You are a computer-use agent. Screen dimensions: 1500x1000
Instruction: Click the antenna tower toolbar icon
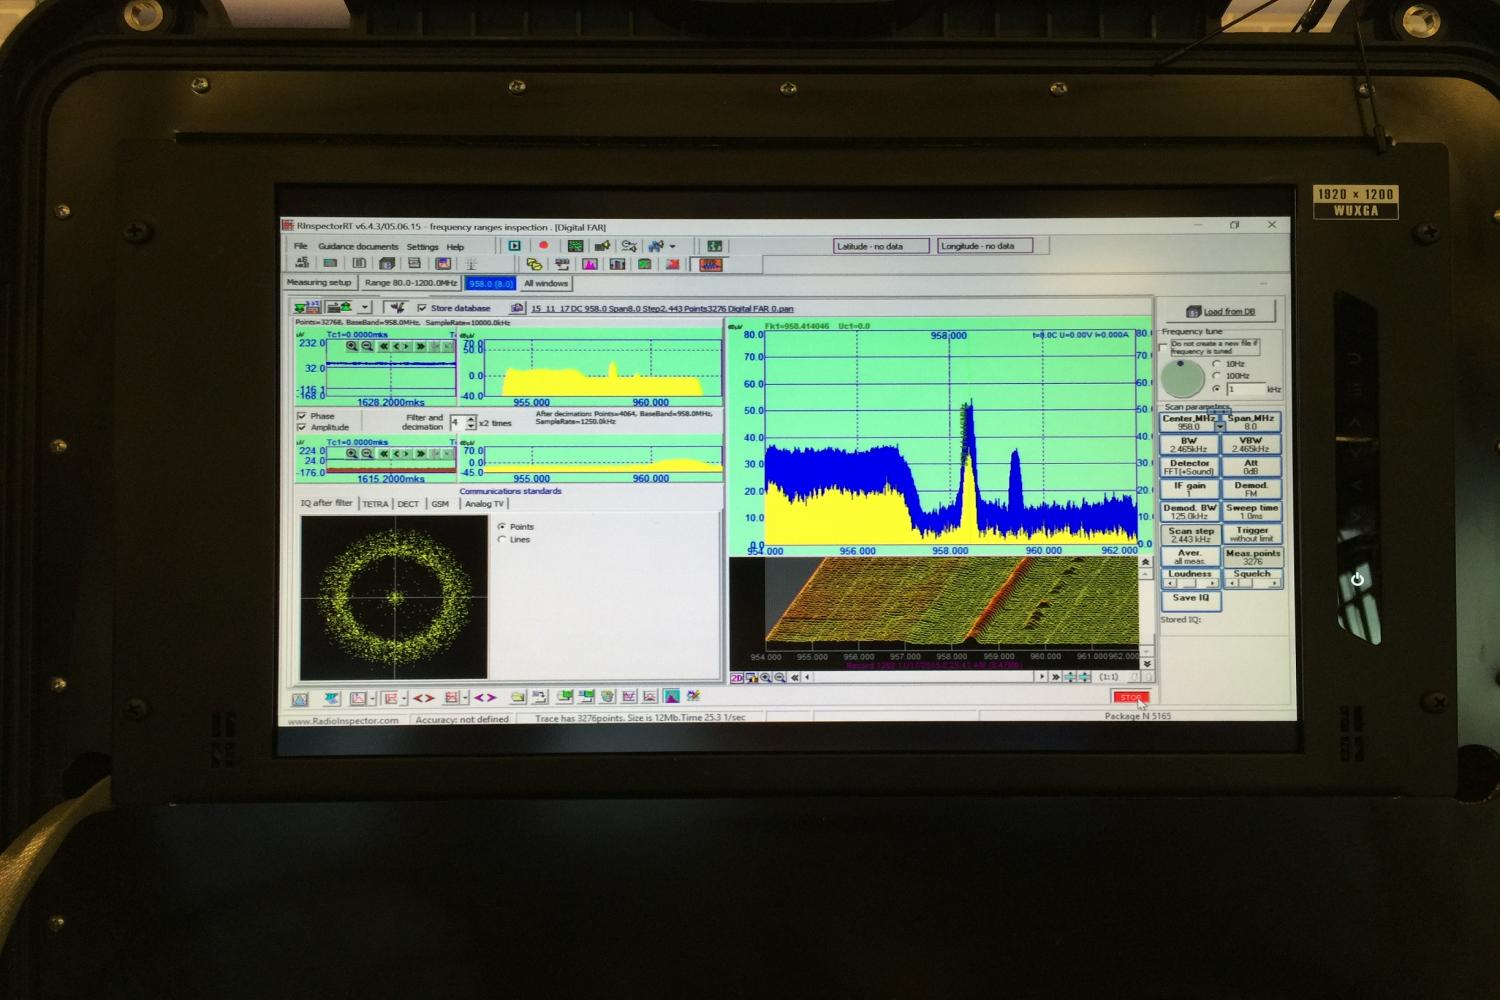pos(471,264)
